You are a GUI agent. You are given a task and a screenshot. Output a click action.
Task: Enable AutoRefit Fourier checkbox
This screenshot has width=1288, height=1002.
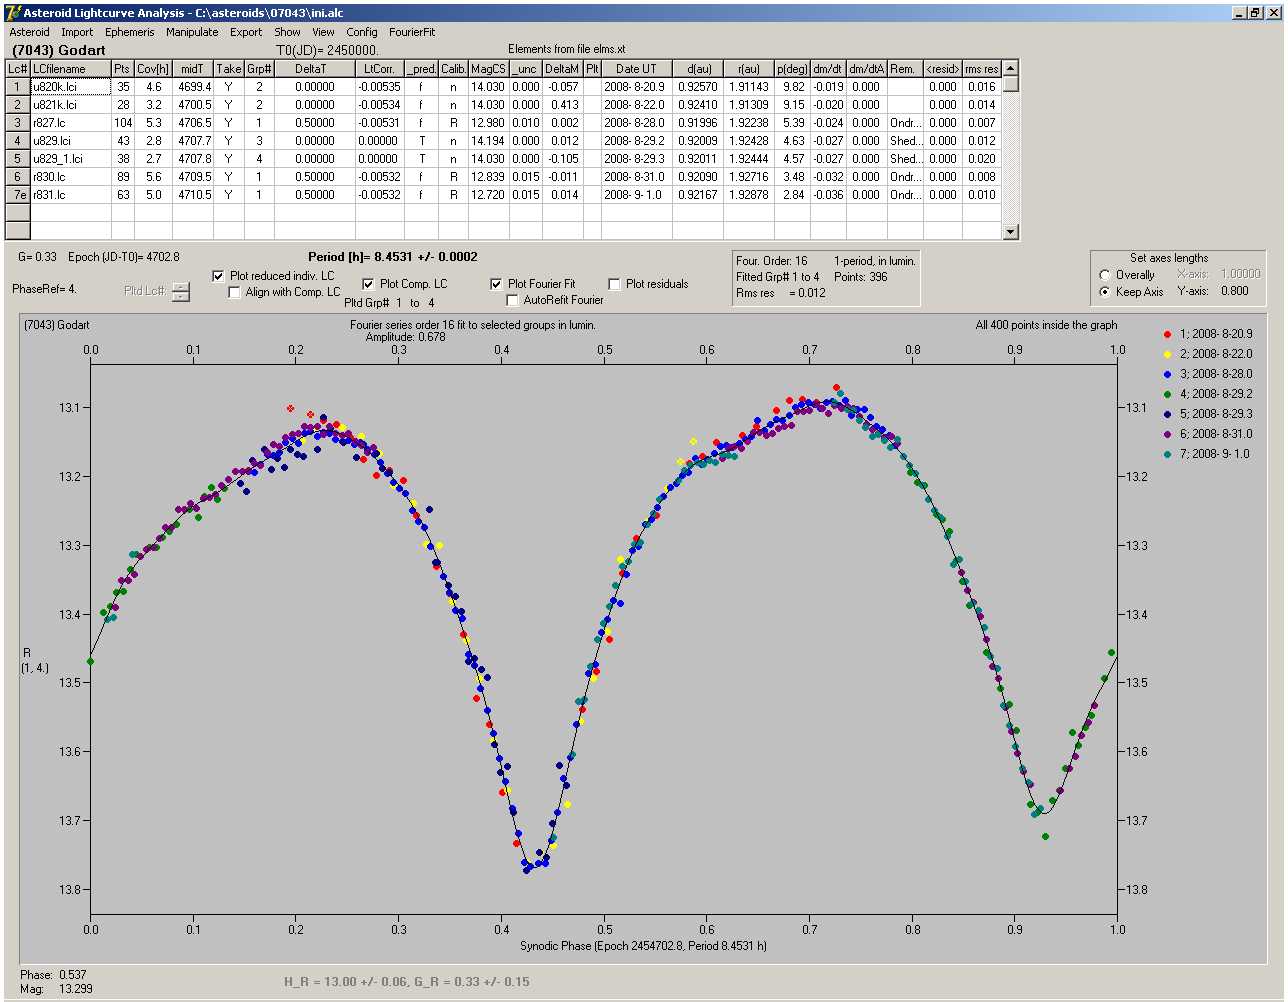click(x=512, y=300)
